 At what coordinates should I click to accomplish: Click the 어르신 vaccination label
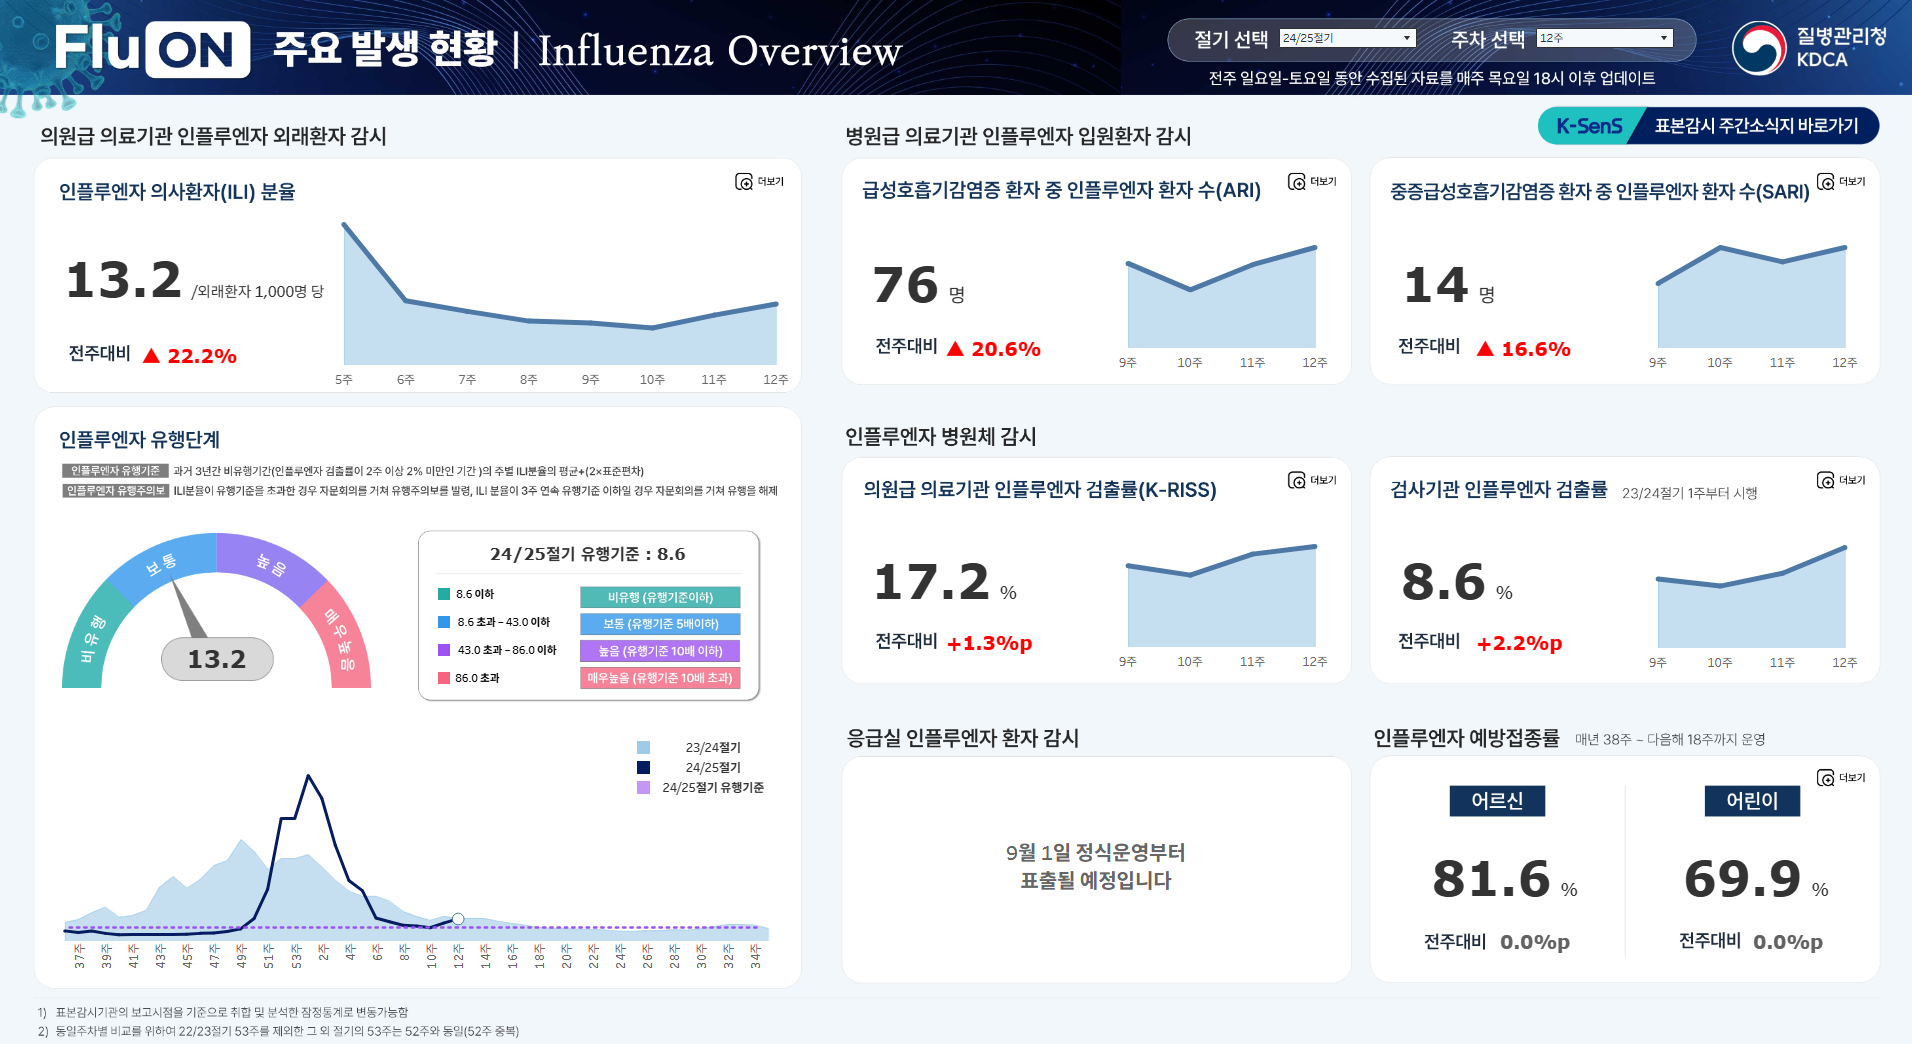[x=1497, y=800]
